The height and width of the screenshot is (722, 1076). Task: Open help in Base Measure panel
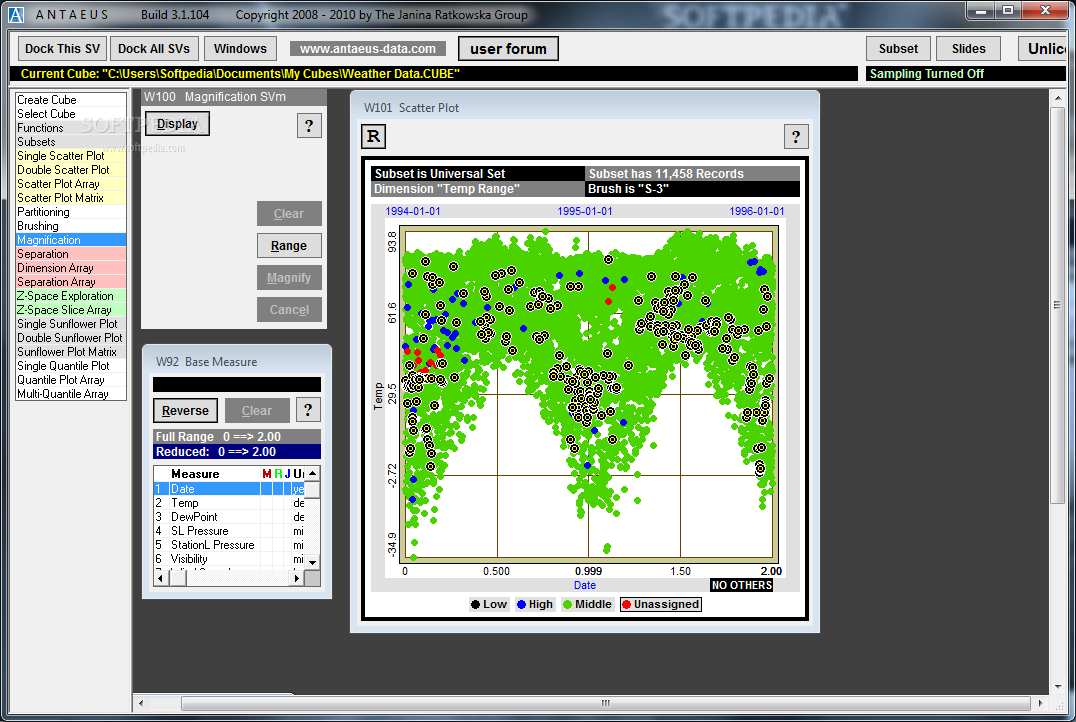click(x=308, y=410)
